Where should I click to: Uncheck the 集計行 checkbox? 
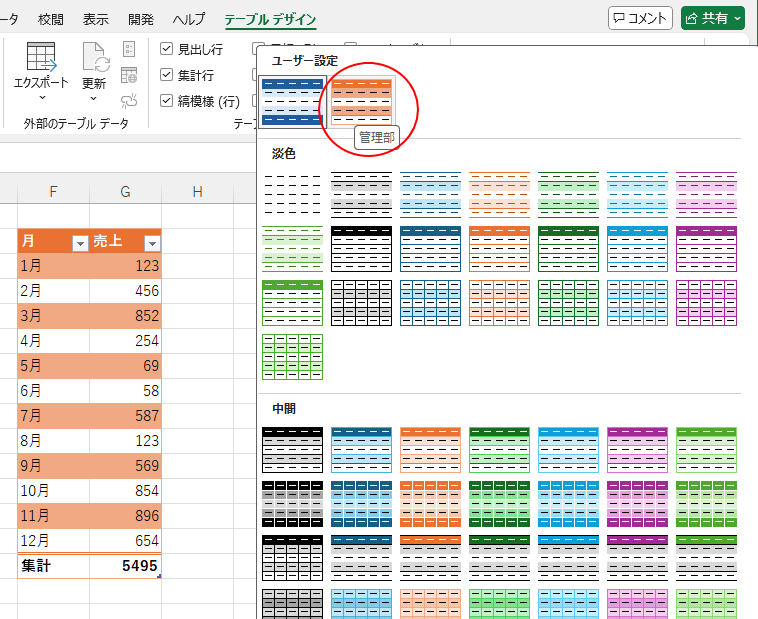pyautogui.click(x=167, y=75)
